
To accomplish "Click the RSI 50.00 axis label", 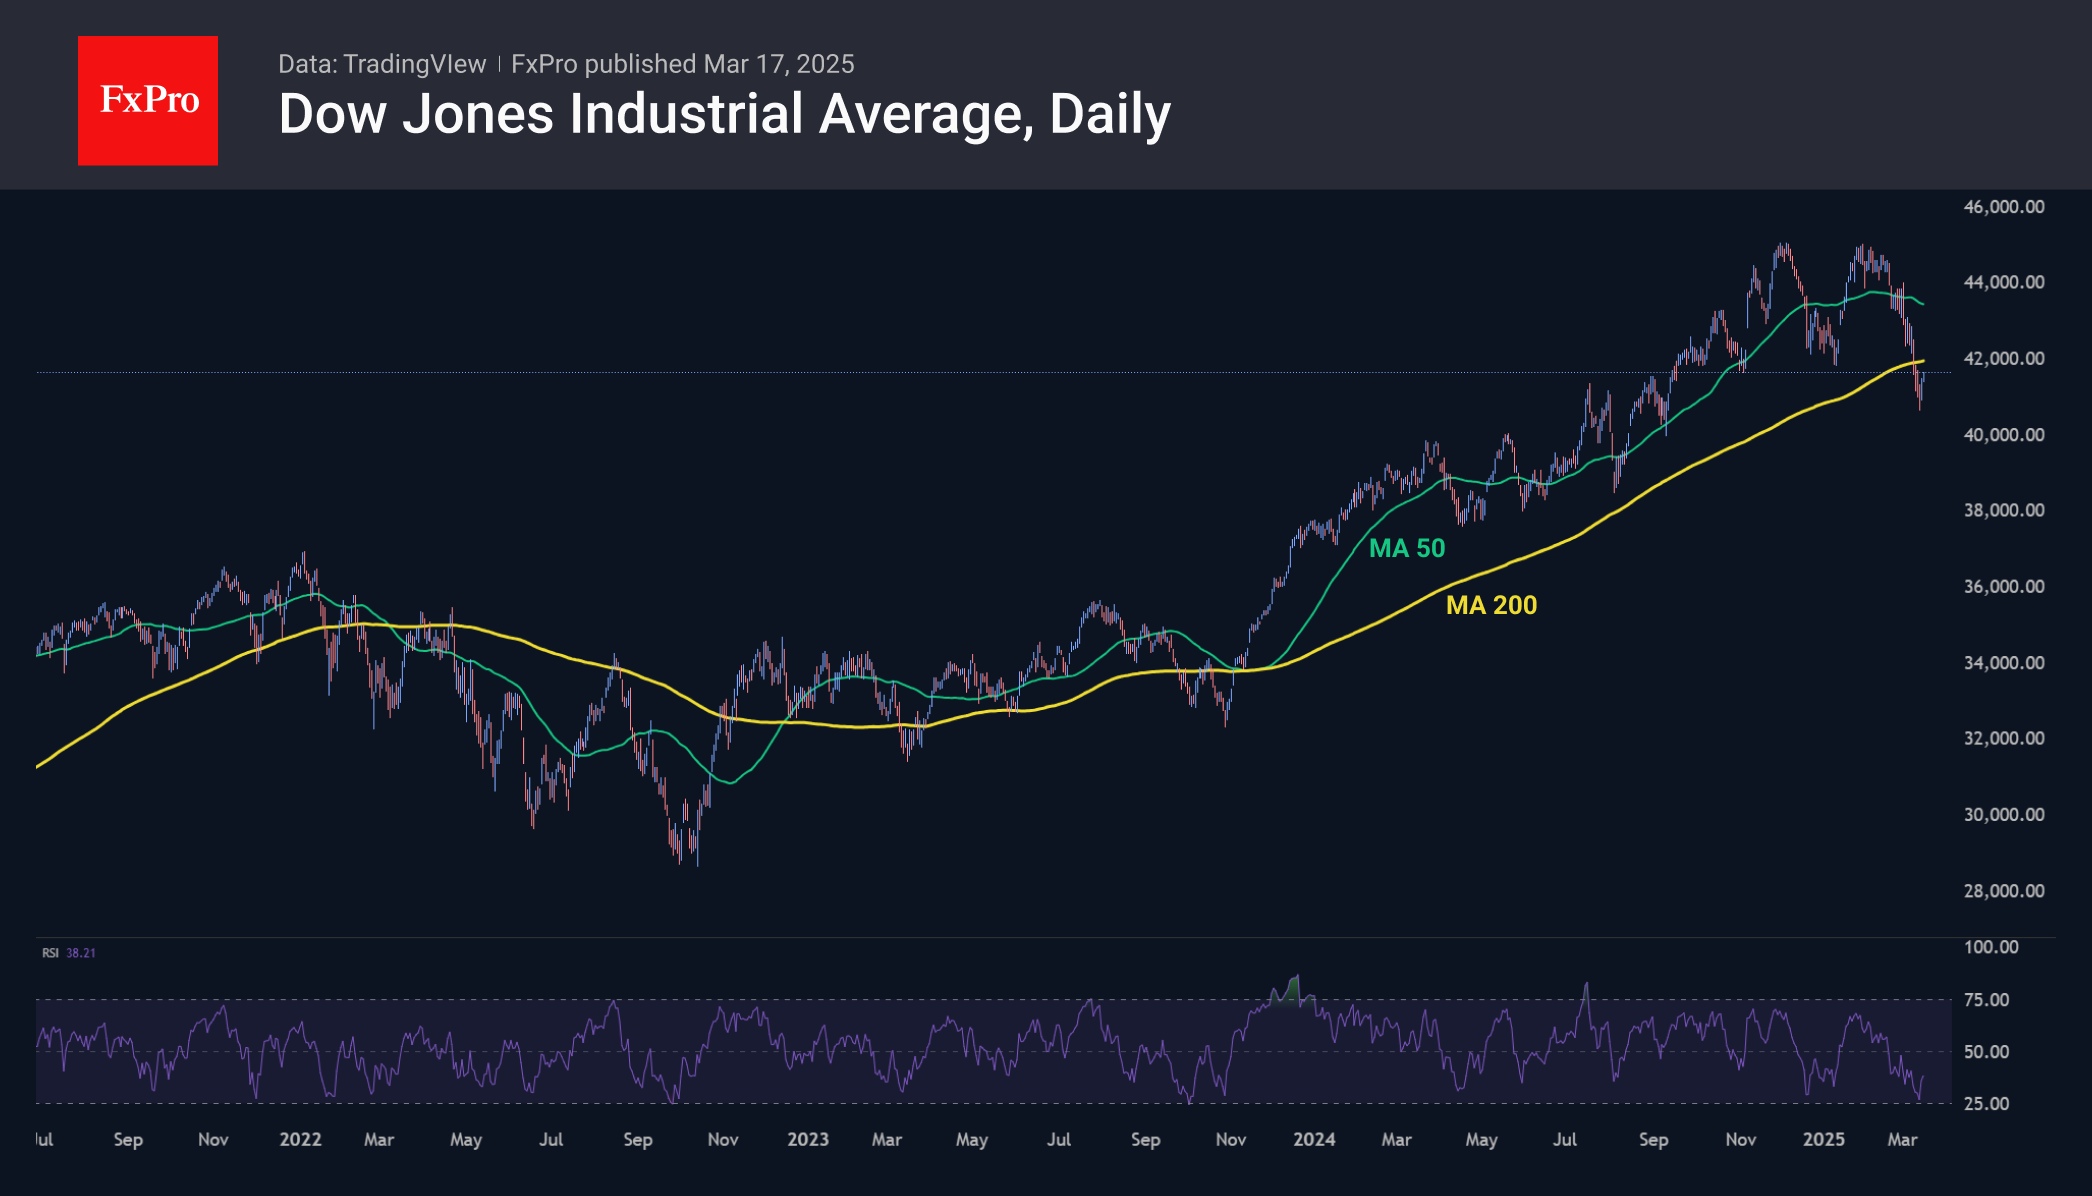I will click(x=1986, y=1052).
